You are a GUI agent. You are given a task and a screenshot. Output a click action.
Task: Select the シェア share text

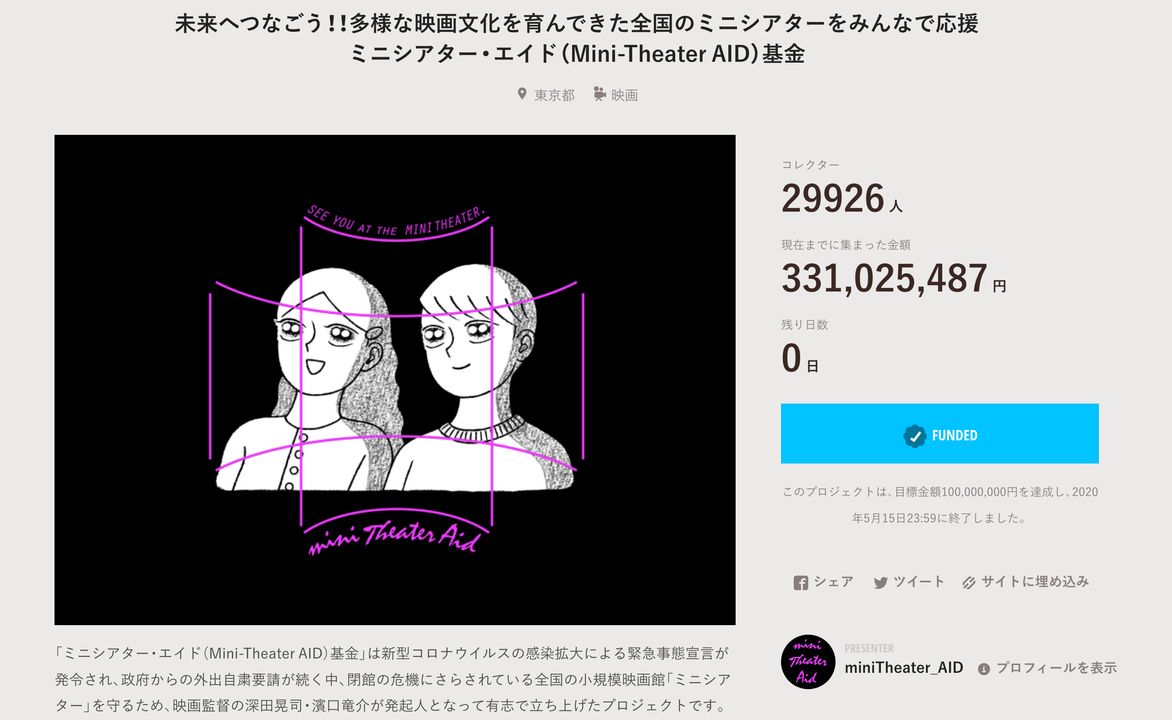(833, 582)
